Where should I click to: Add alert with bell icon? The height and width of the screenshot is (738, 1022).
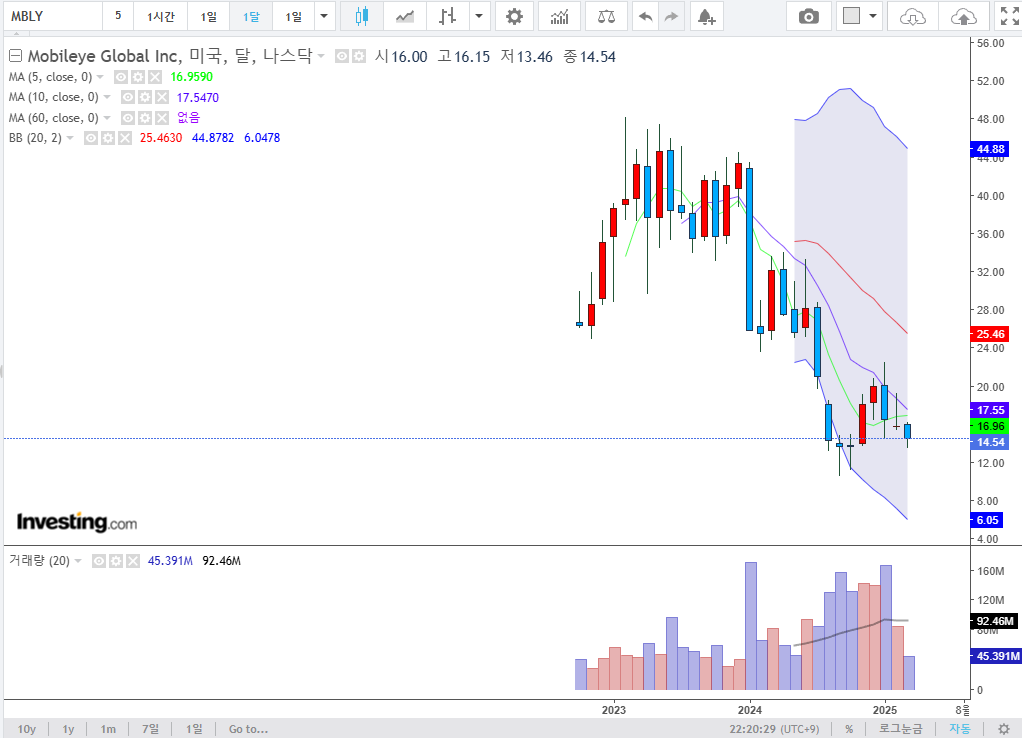point(707,16)
